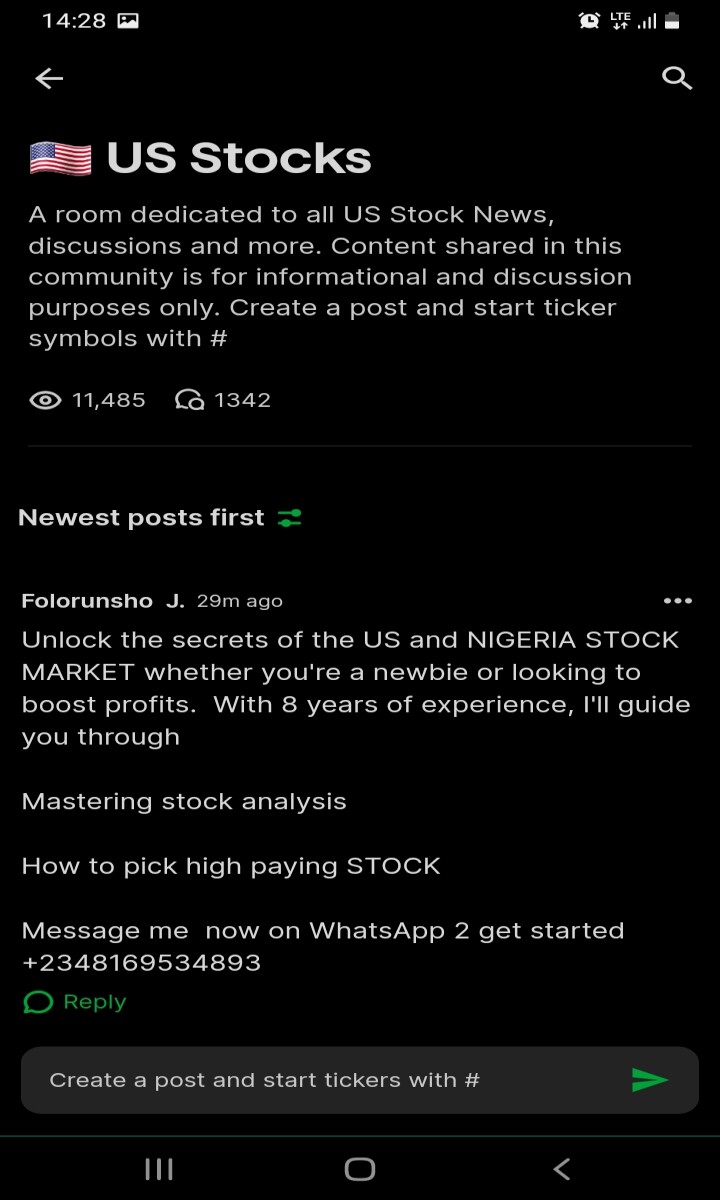Tap the back arrow icon
This screenshot has height=1200, width=720.
(x=49, y=79)
